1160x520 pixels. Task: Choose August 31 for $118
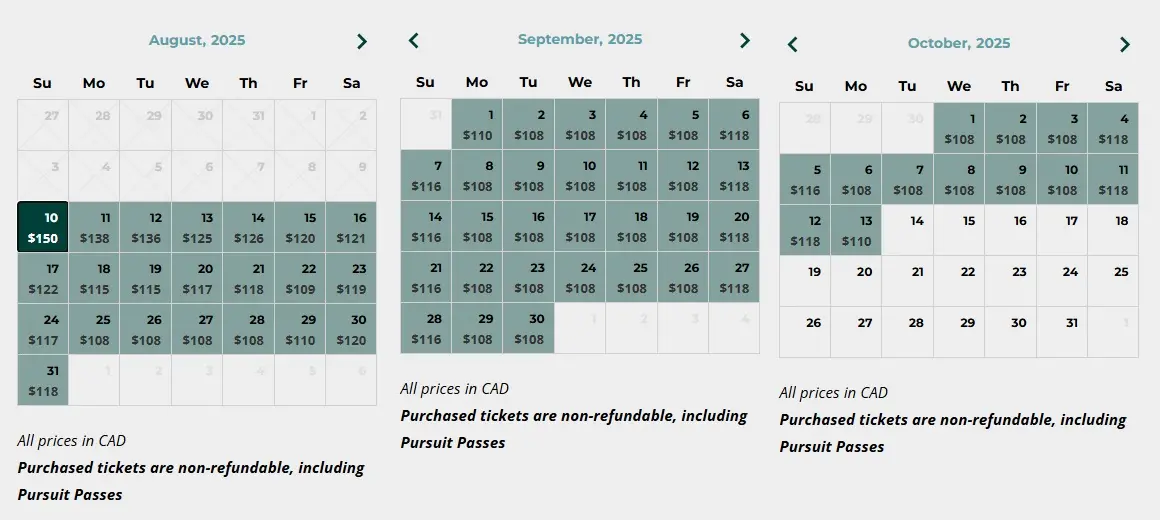click(x=43, y=380)
